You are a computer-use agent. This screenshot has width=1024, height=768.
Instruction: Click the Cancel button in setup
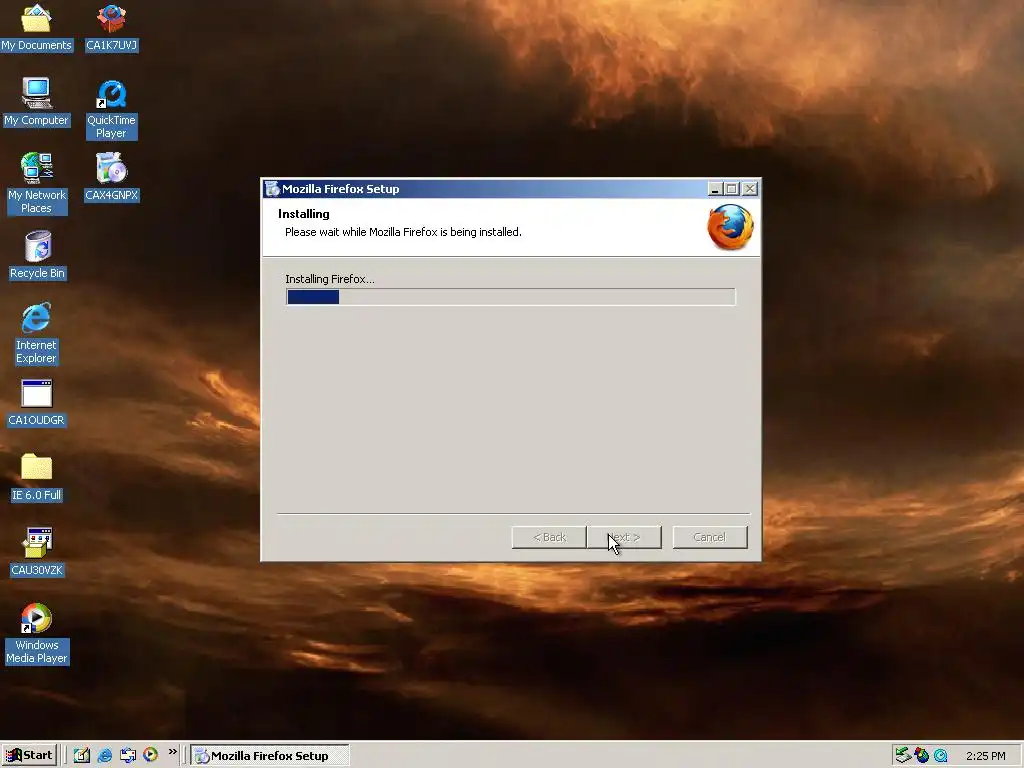(x=710, y=537)
